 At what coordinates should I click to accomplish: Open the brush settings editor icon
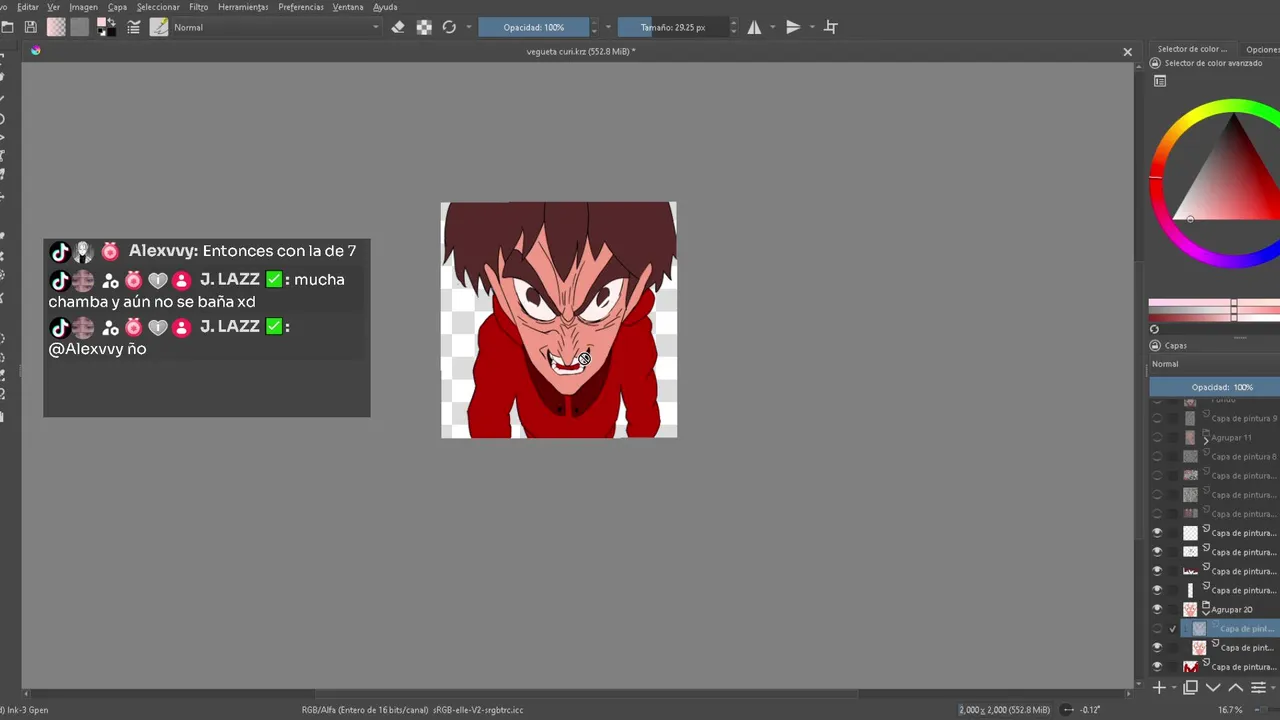(134, 27)
